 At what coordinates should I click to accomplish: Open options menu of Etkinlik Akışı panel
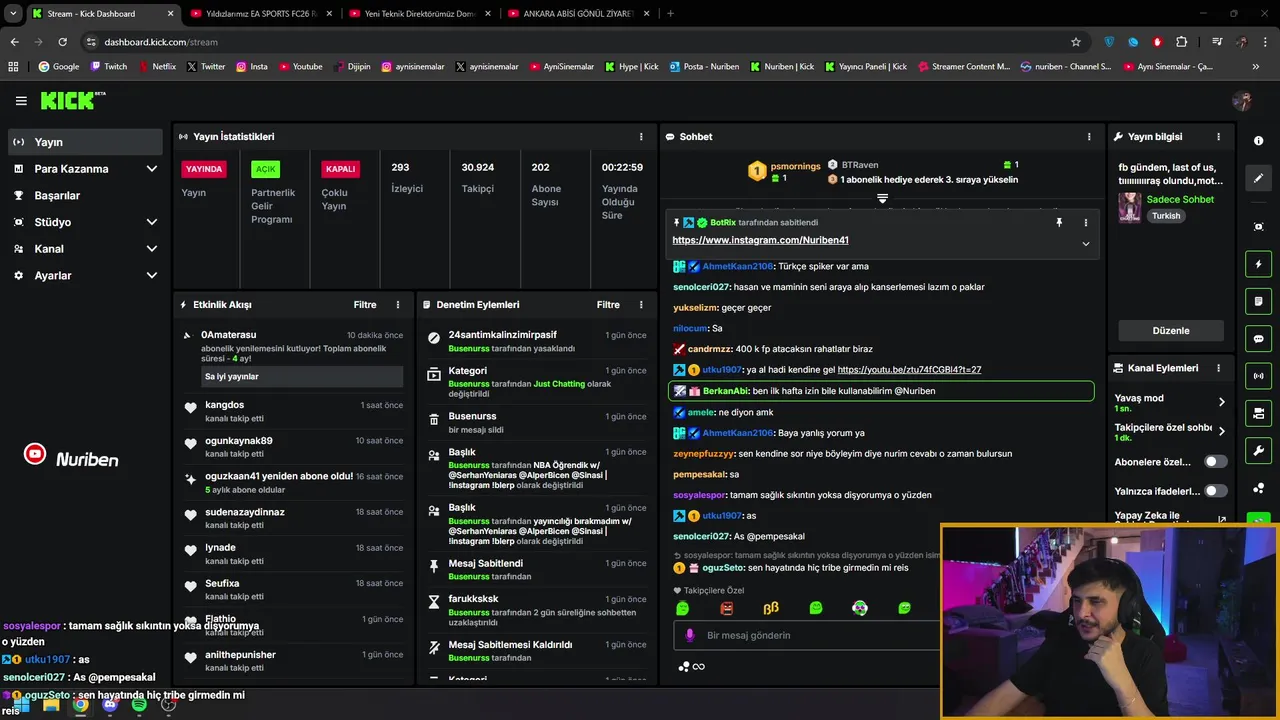[x=398, y=305]
